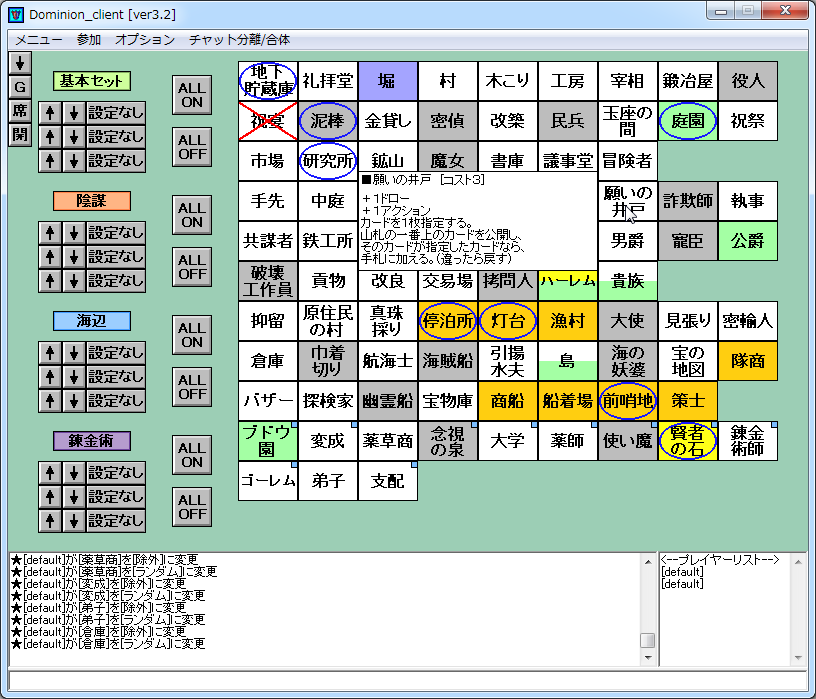This screenshot has width=816, height=699.
Task: Toggle the green 公爵 card
Action: point(748,241)
